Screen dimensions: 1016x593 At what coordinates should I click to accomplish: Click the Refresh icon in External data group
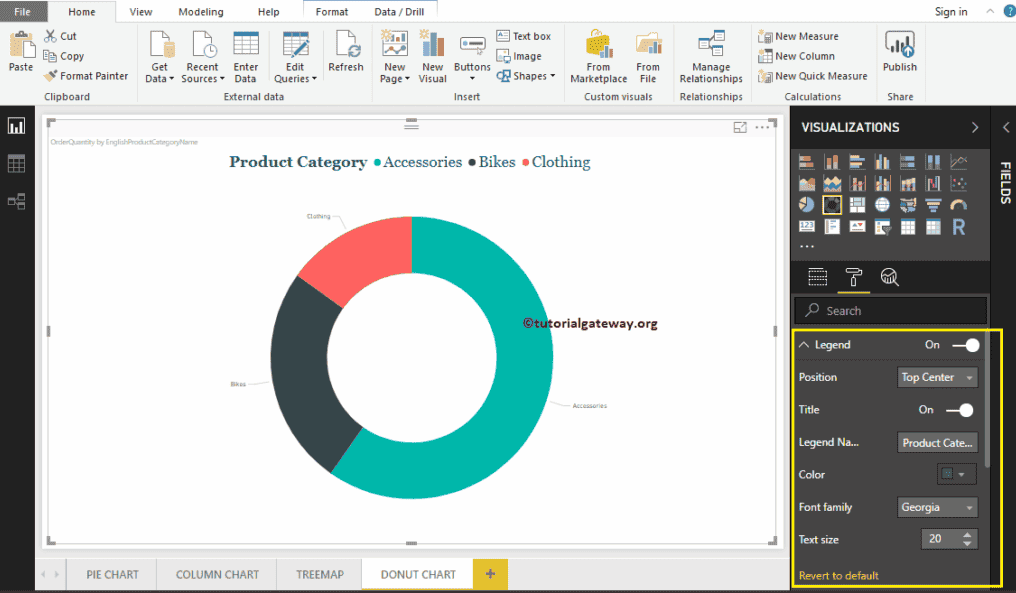(x=346, y=55)
